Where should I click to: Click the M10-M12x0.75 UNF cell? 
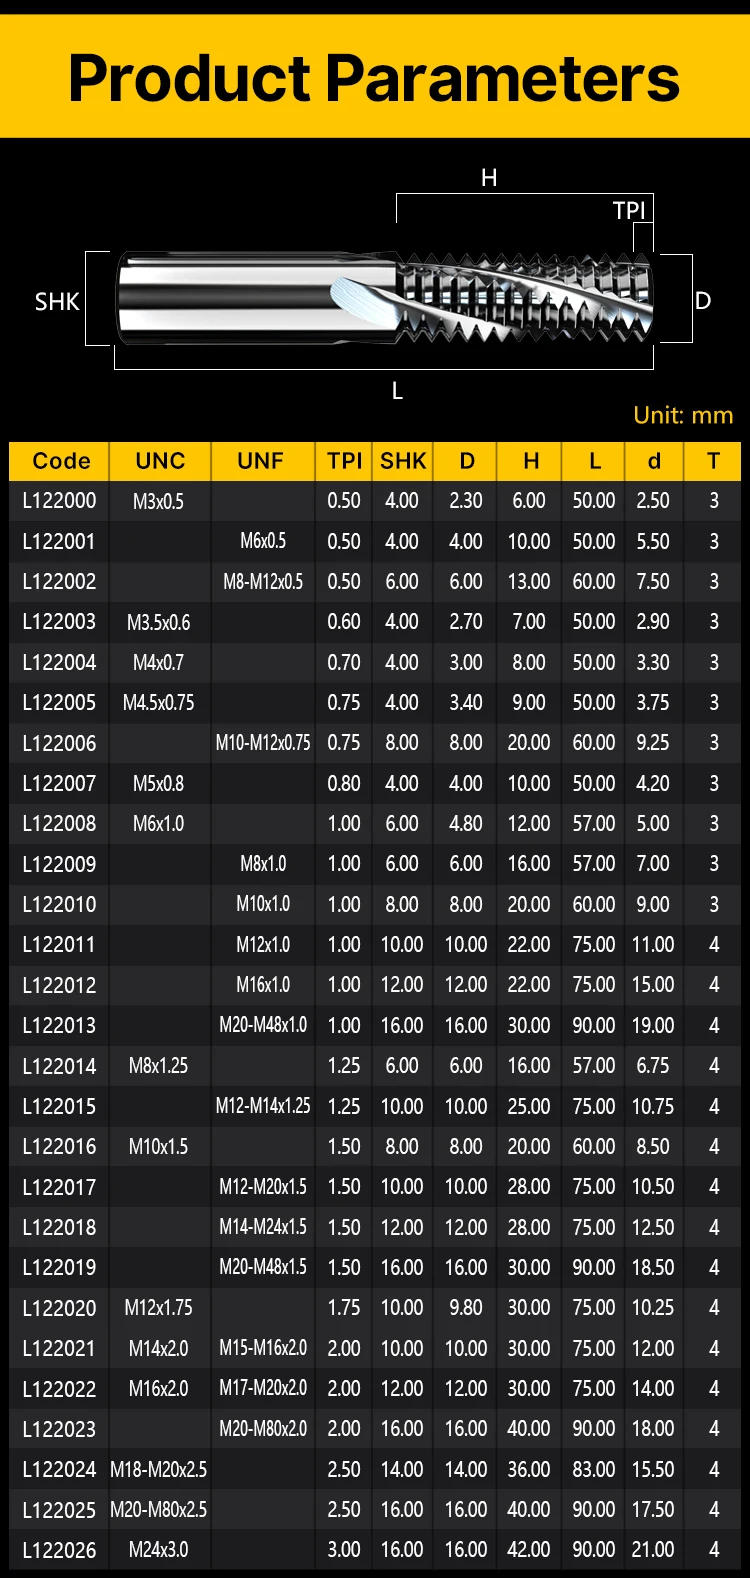pos(263,743)
